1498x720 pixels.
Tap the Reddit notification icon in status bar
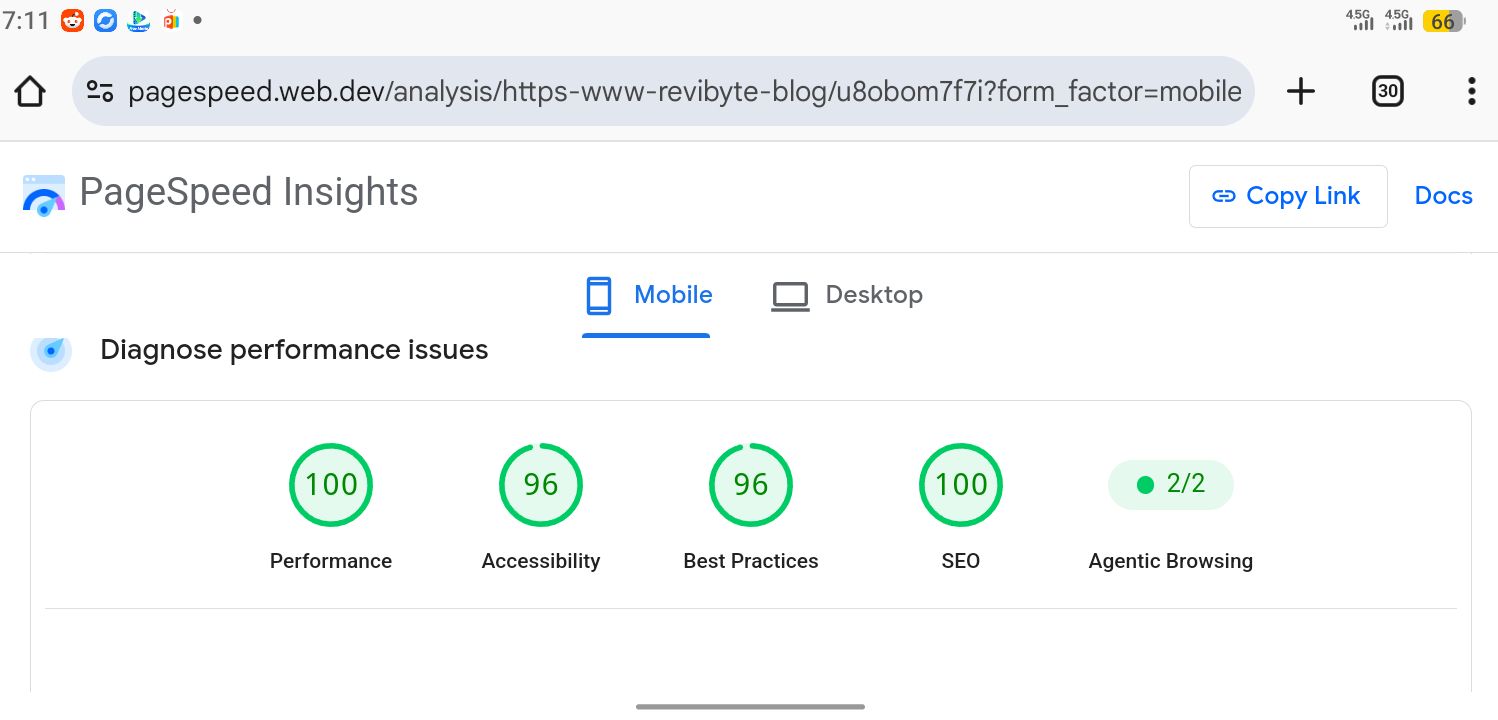tap(72, 20)
